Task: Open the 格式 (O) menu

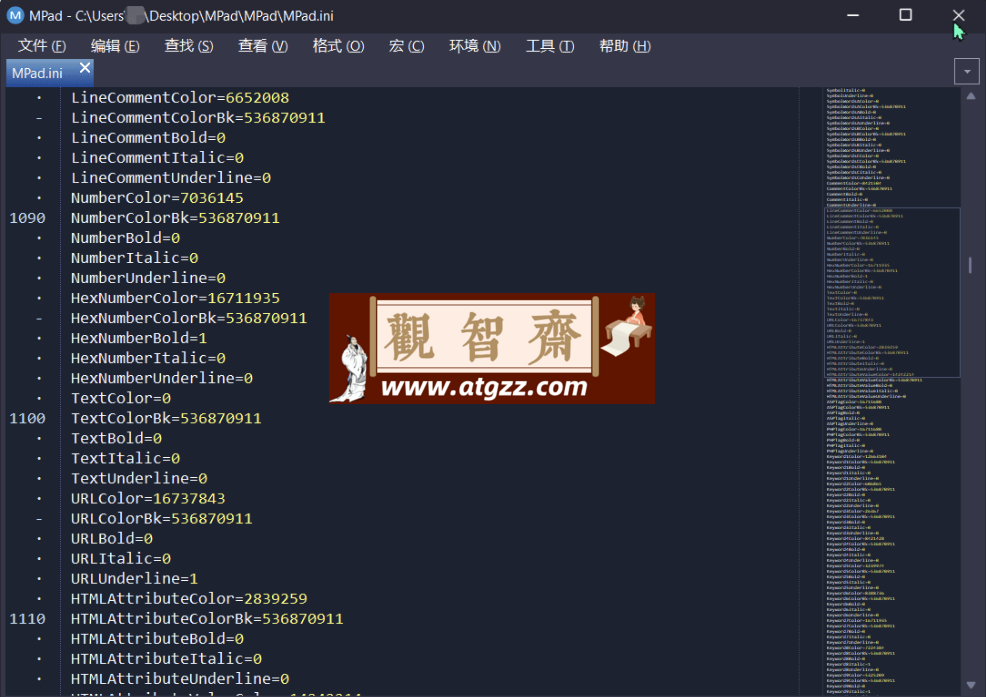Action: (338, 46)
